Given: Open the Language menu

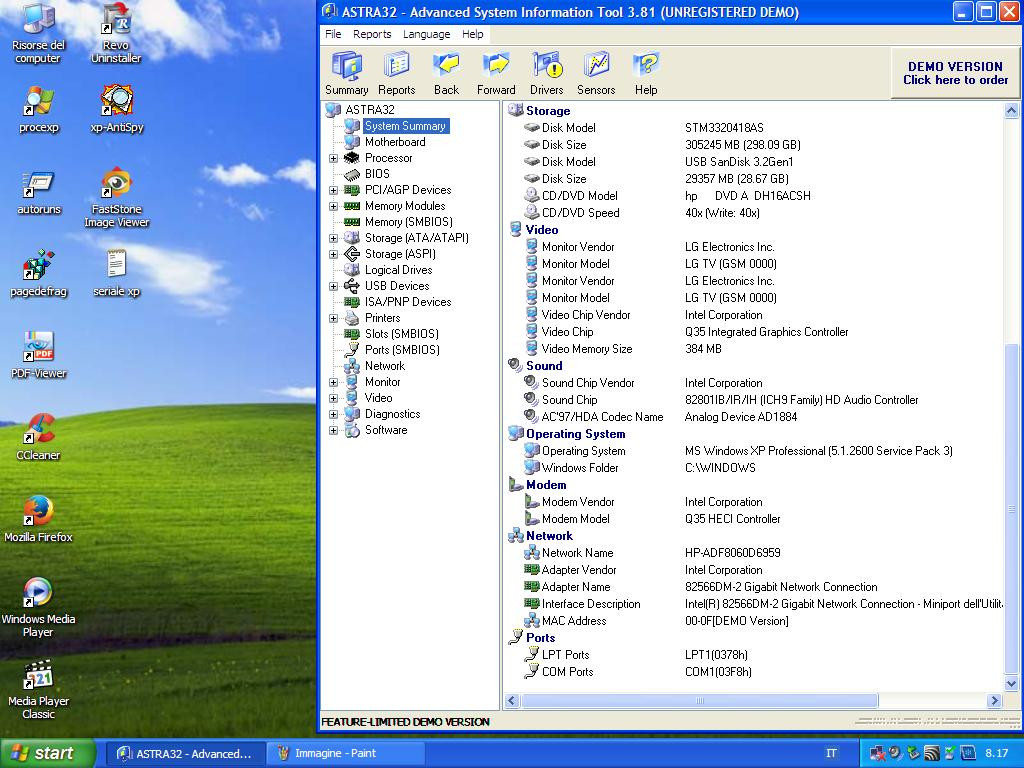Looking at the screenshot, I should pos(426,34).
